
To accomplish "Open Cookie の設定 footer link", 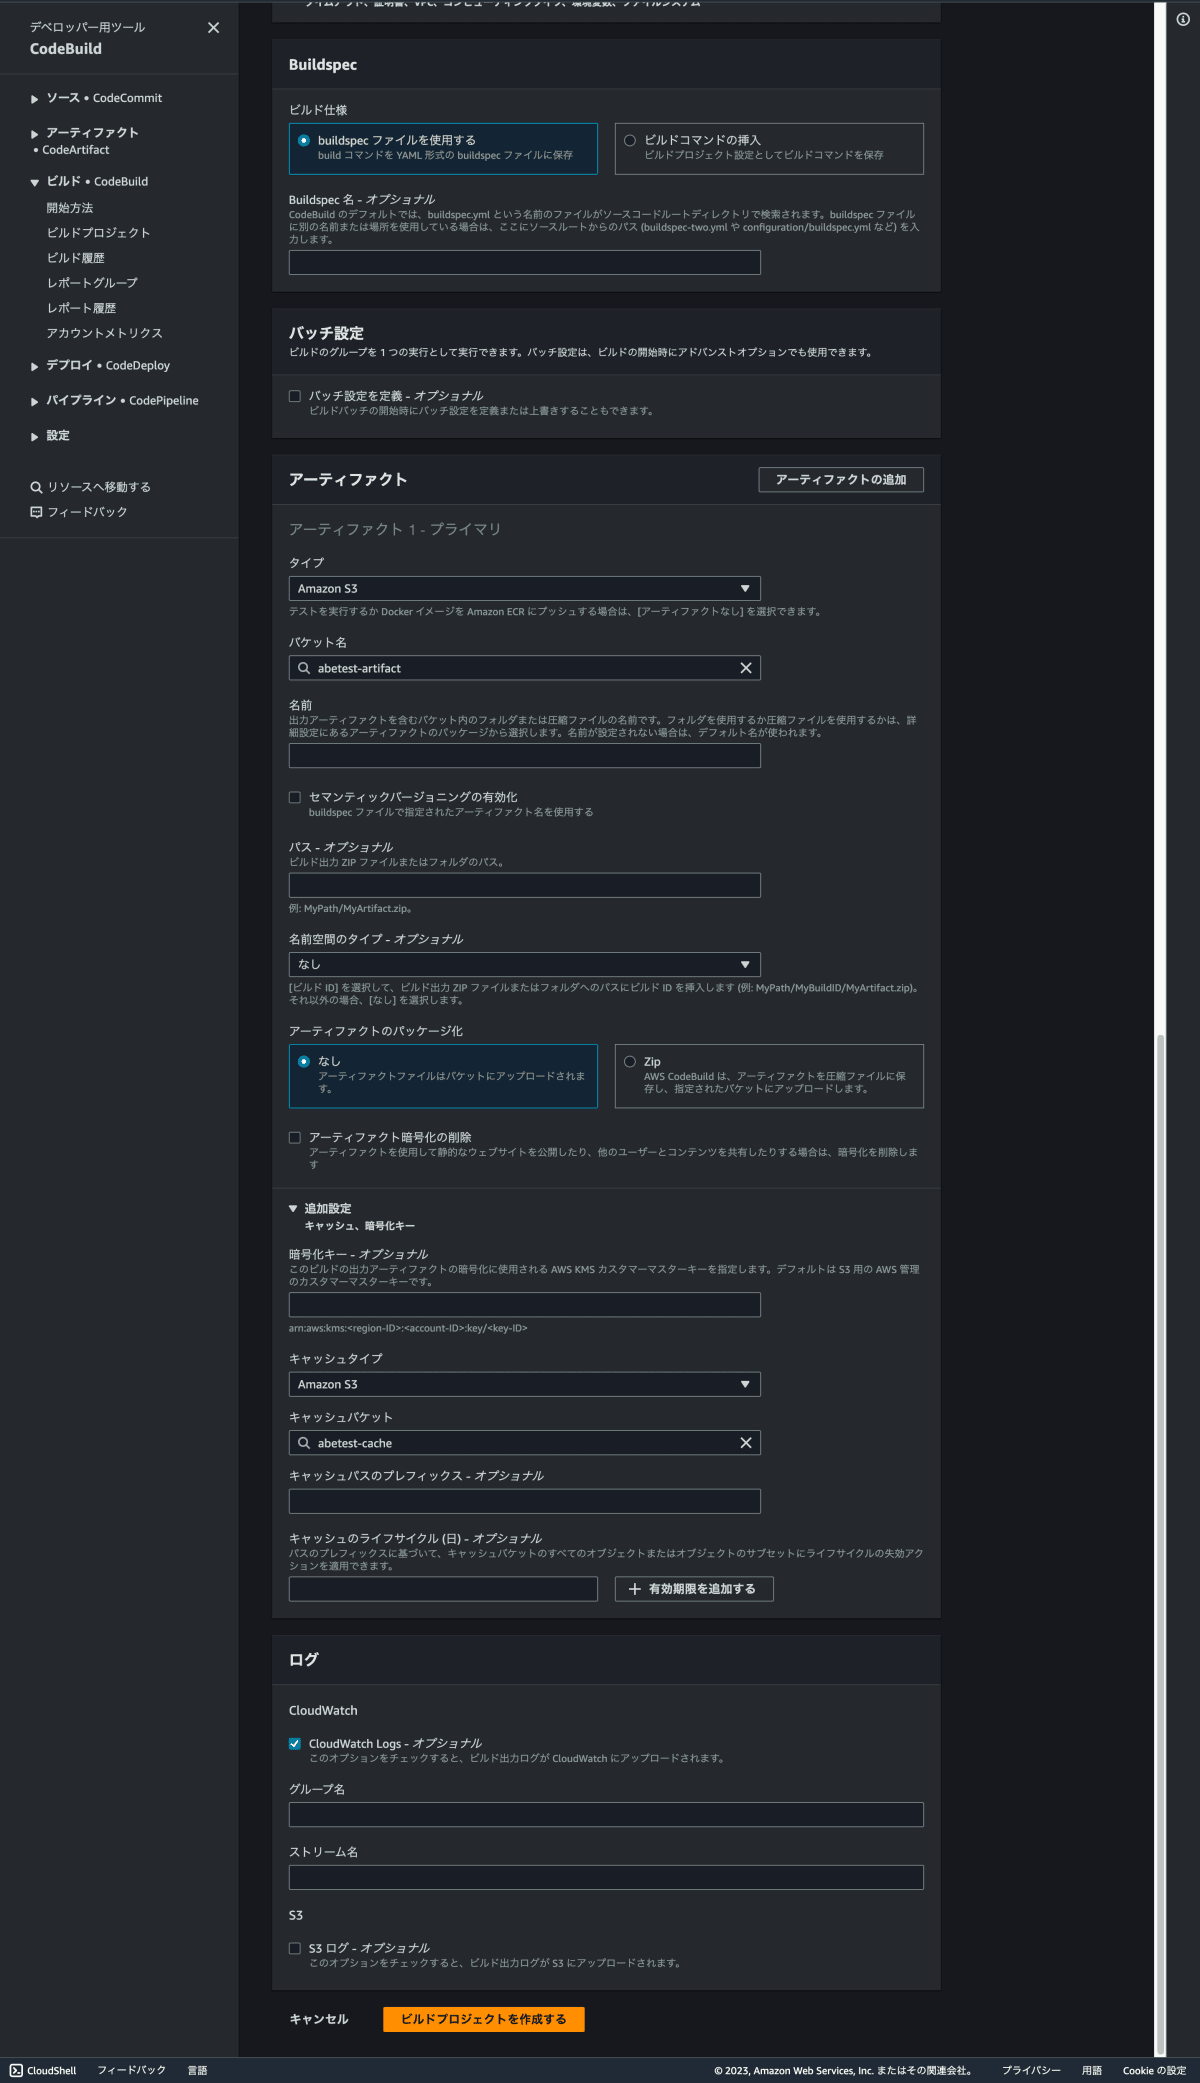I will click(x=1154, y=2070).
